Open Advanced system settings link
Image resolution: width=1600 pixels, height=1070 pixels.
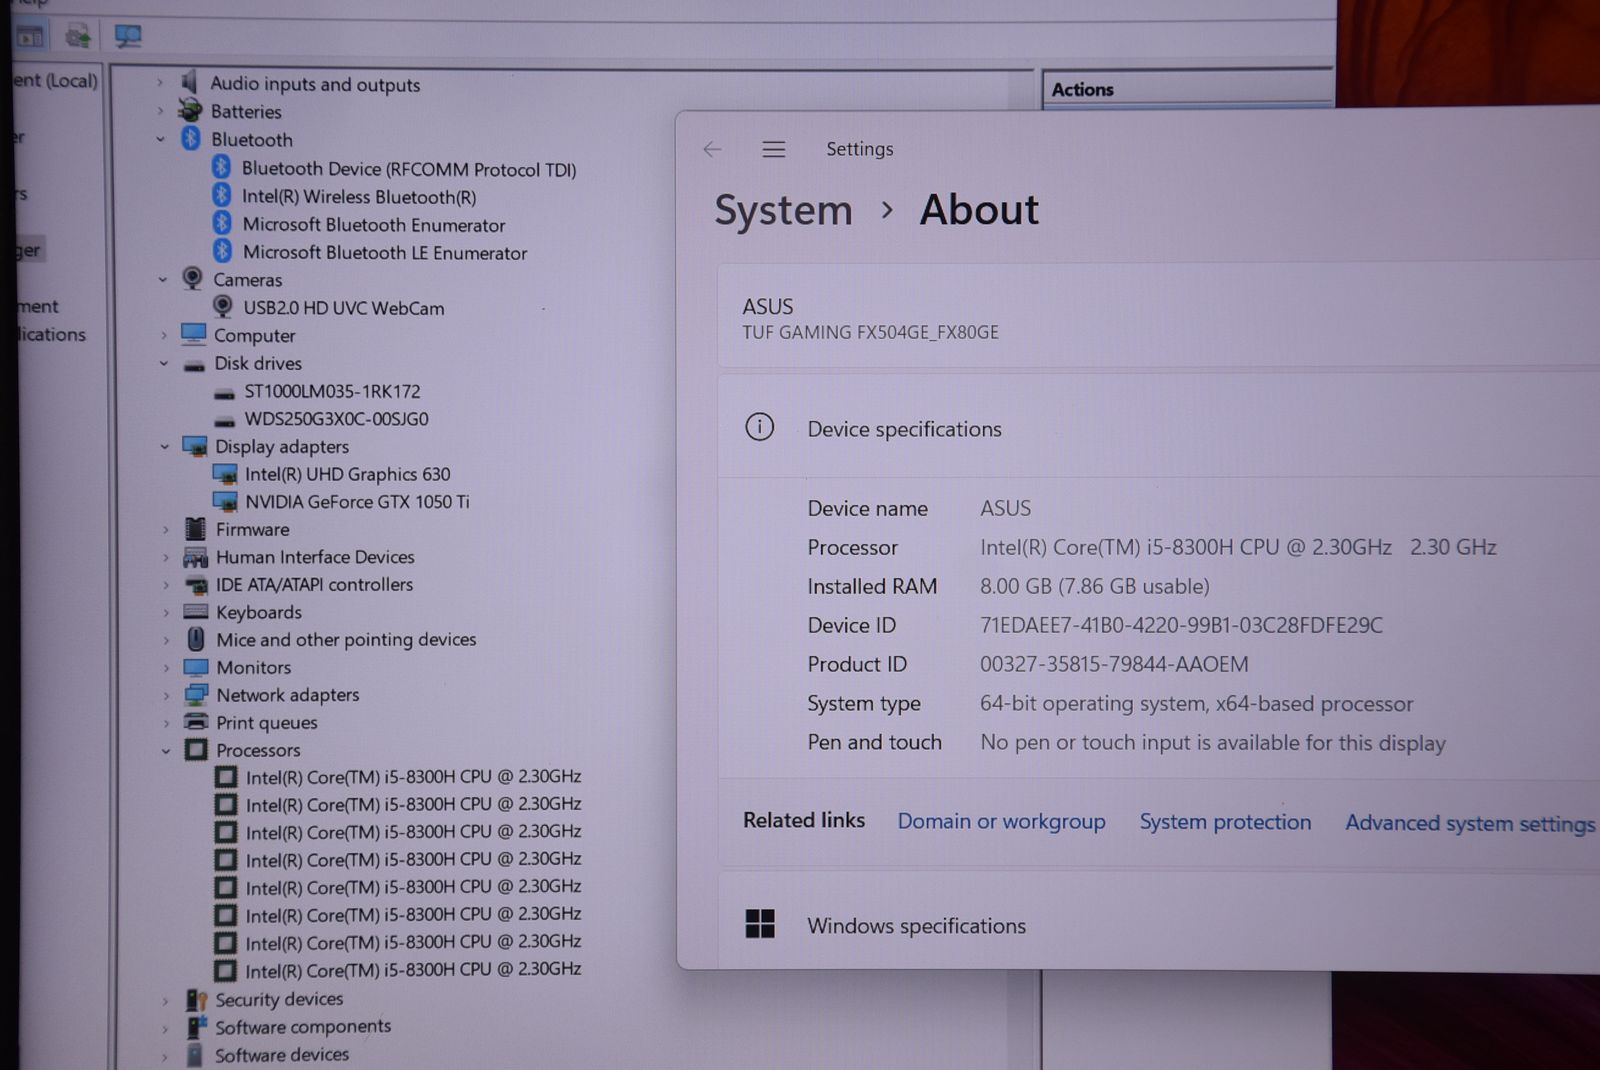[x=1470, y=823]
